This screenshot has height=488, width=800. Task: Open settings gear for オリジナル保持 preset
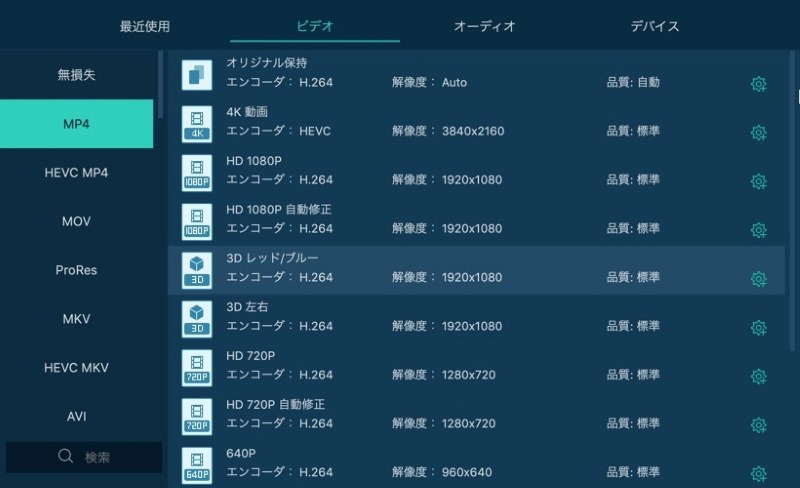pyautogui.click(x=758, y=84)
